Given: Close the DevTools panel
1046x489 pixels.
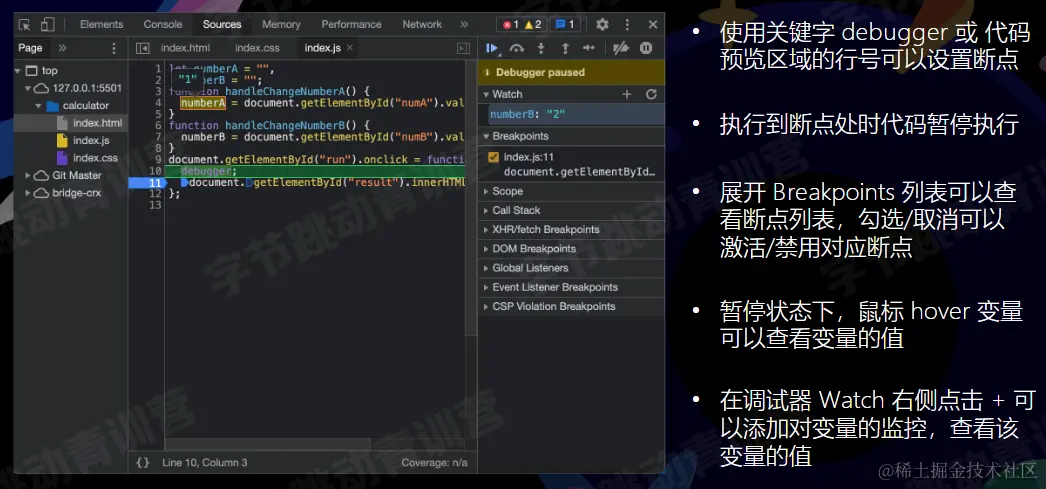Looking at the screenshot, I should coord(652,25).
